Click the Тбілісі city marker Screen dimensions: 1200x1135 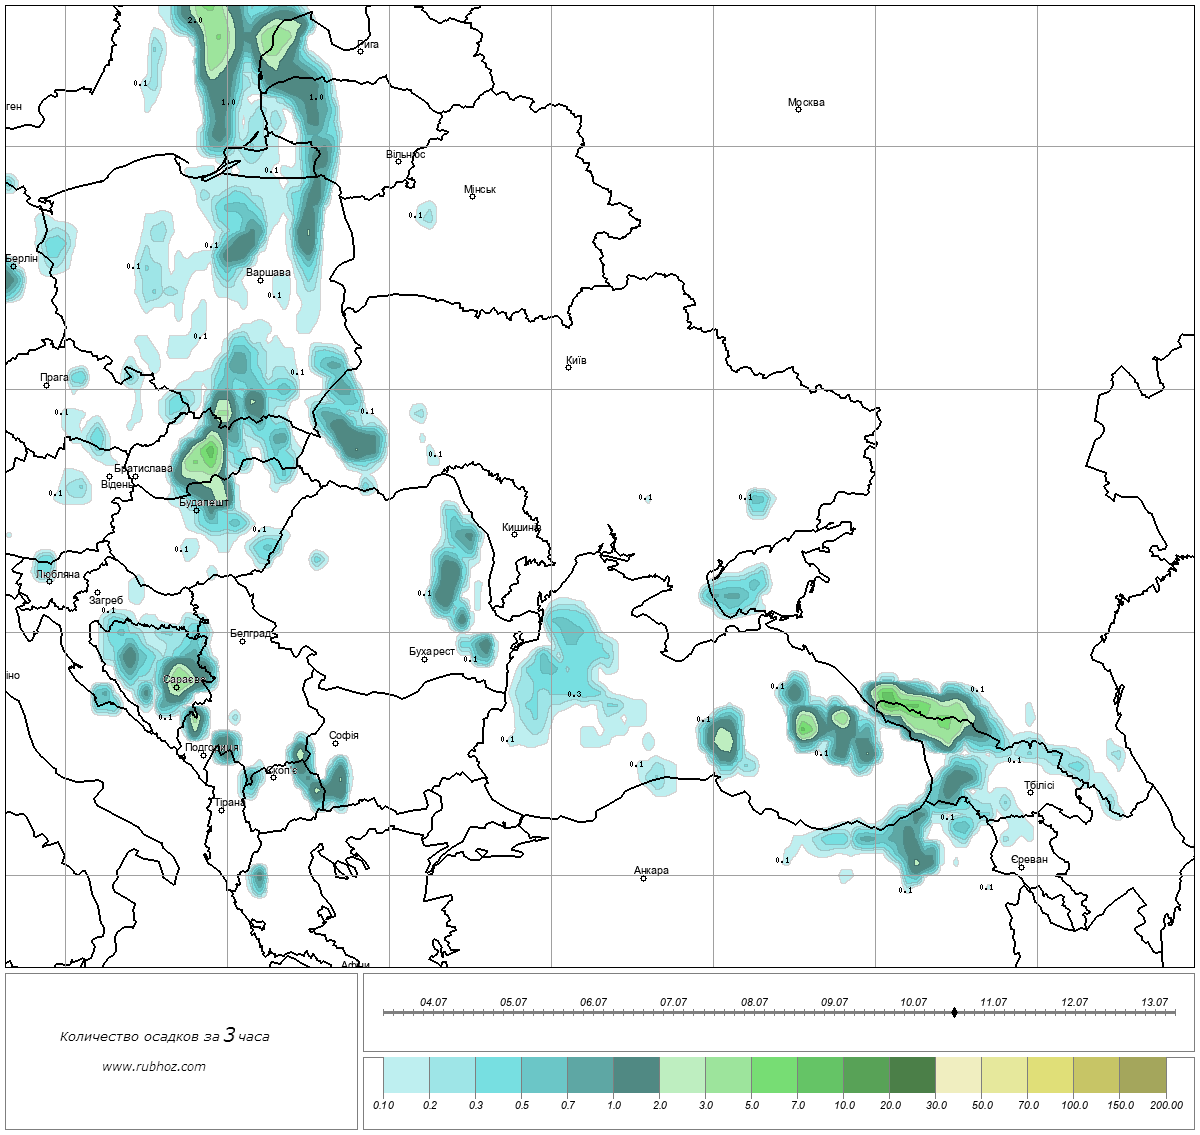(x=1030, y=793)
